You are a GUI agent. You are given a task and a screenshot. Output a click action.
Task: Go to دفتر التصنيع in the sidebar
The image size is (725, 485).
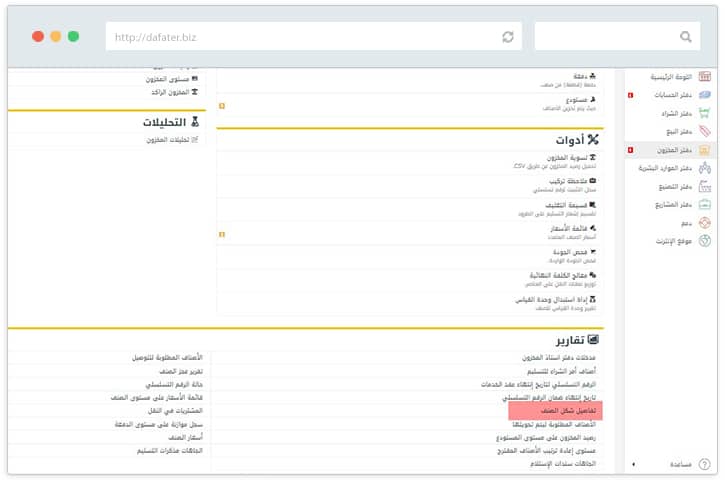pyautogui.click(x=675, y=187)
